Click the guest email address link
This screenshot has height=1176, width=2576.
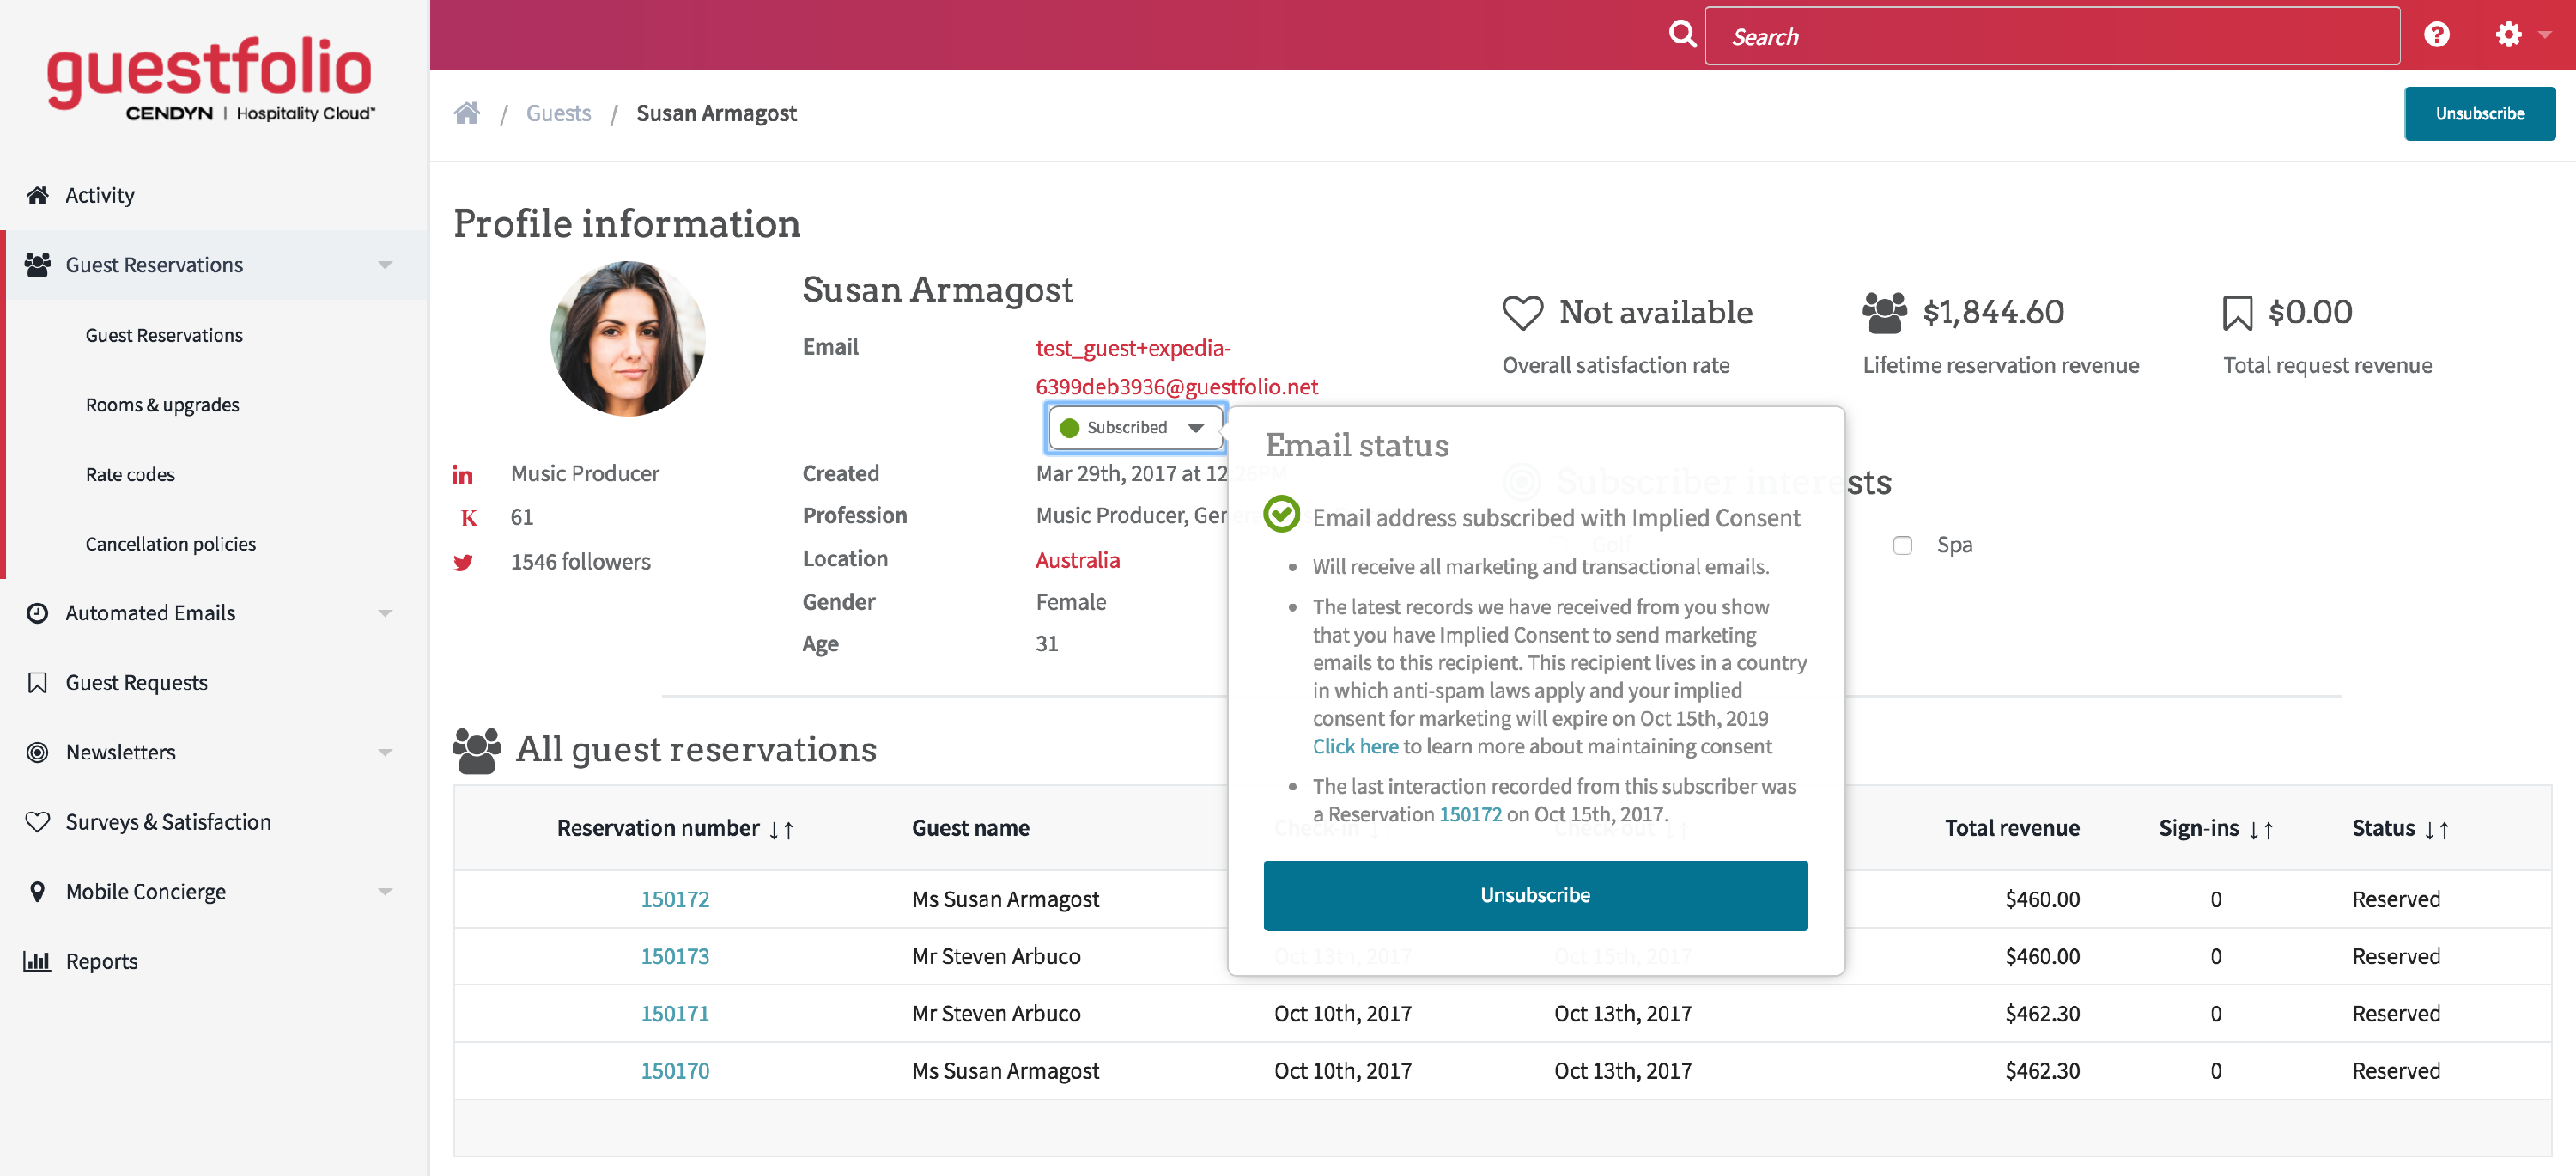pyautogui.click(x=1176, y=367)
